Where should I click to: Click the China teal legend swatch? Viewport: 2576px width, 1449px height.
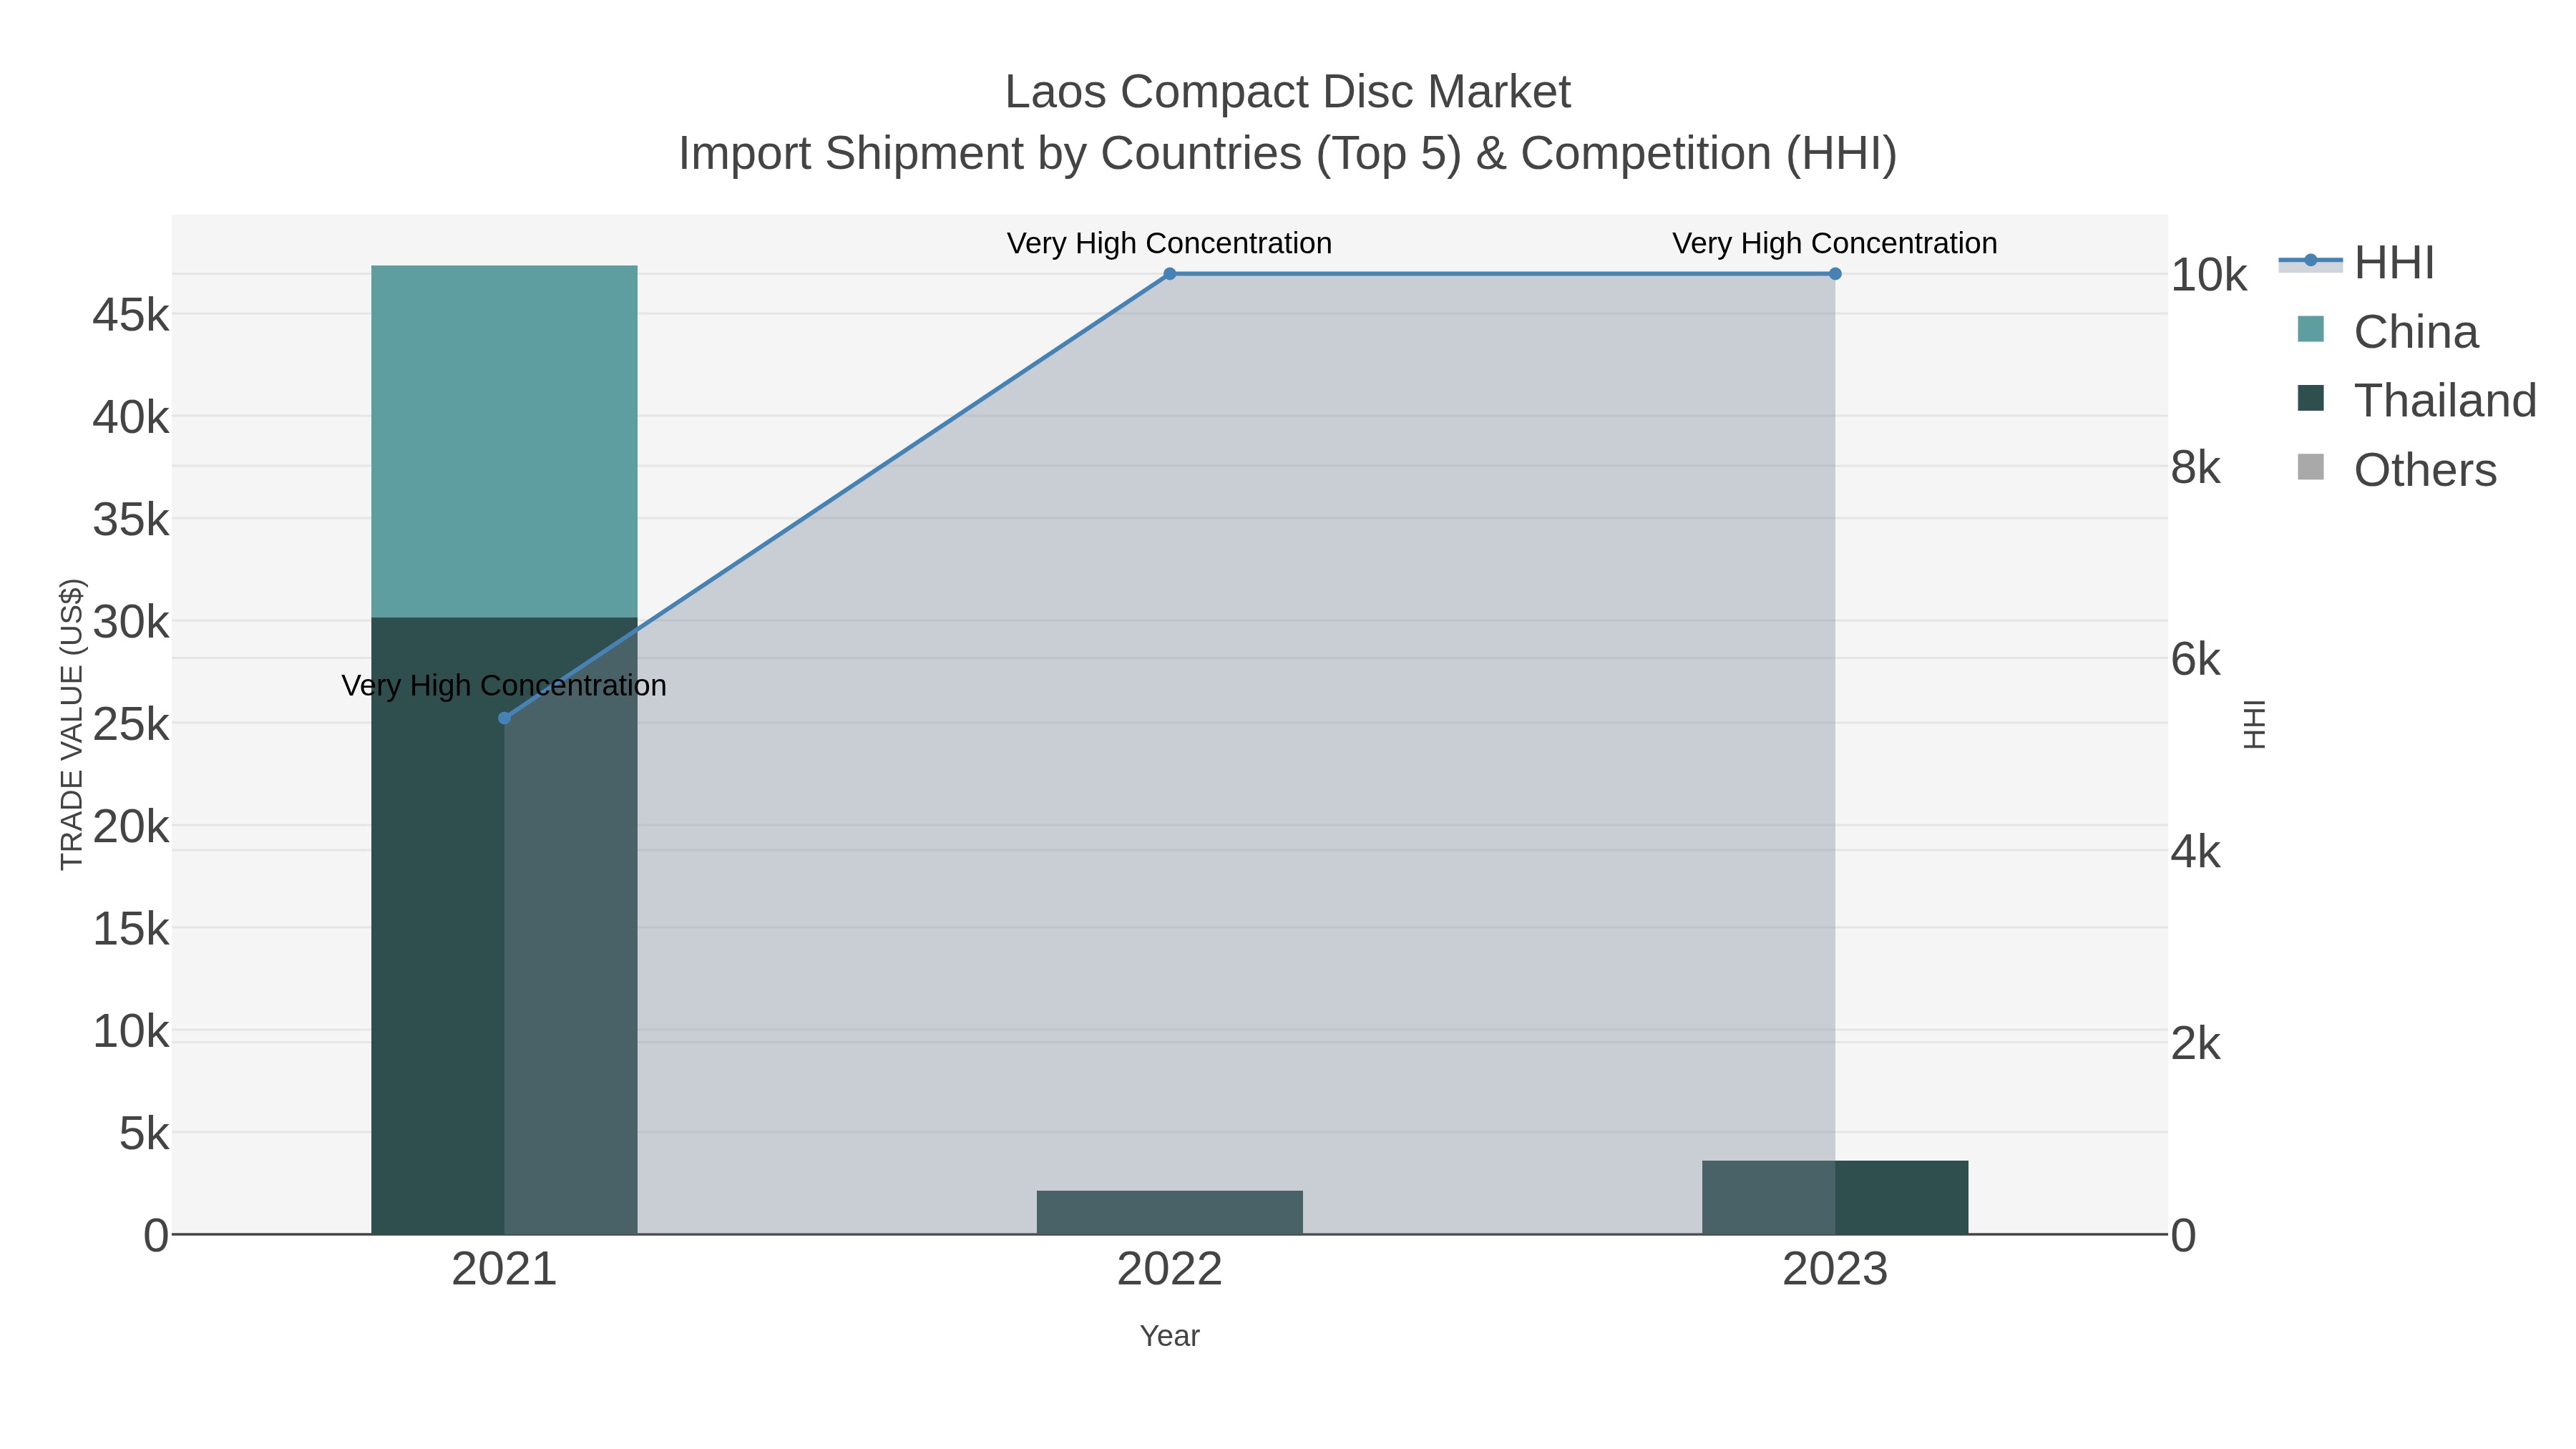2311,329
